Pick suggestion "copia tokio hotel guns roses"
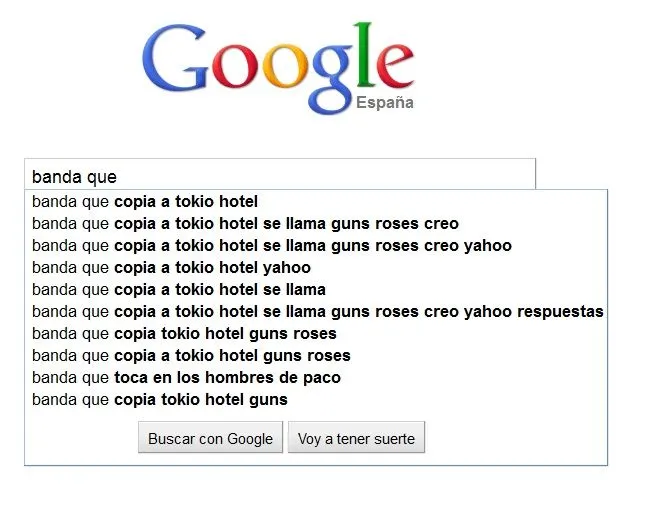 pos(184,334)
